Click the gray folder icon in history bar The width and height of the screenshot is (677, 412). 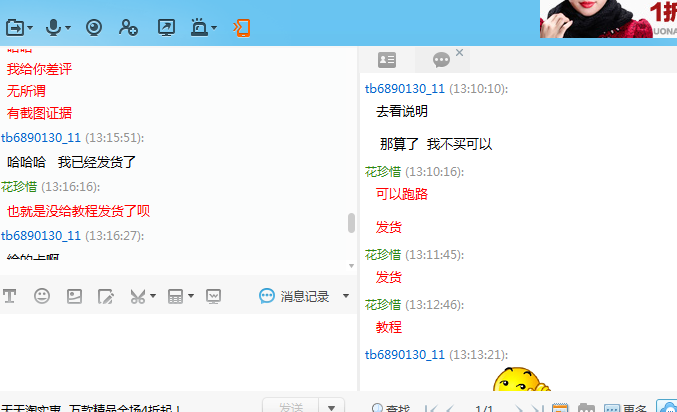pyautogui.click(x=586, y=407)
